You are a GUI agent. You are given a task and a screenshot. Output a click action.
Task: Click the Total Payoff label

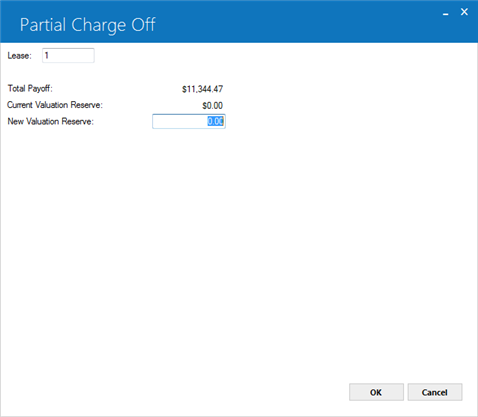pos(30,89)
